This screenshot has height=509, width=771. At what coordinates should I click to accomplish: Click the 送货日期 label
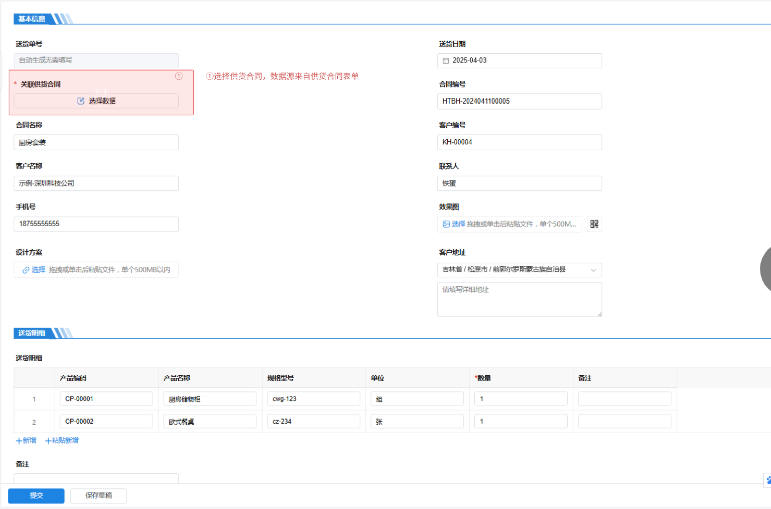coord(452,44)
